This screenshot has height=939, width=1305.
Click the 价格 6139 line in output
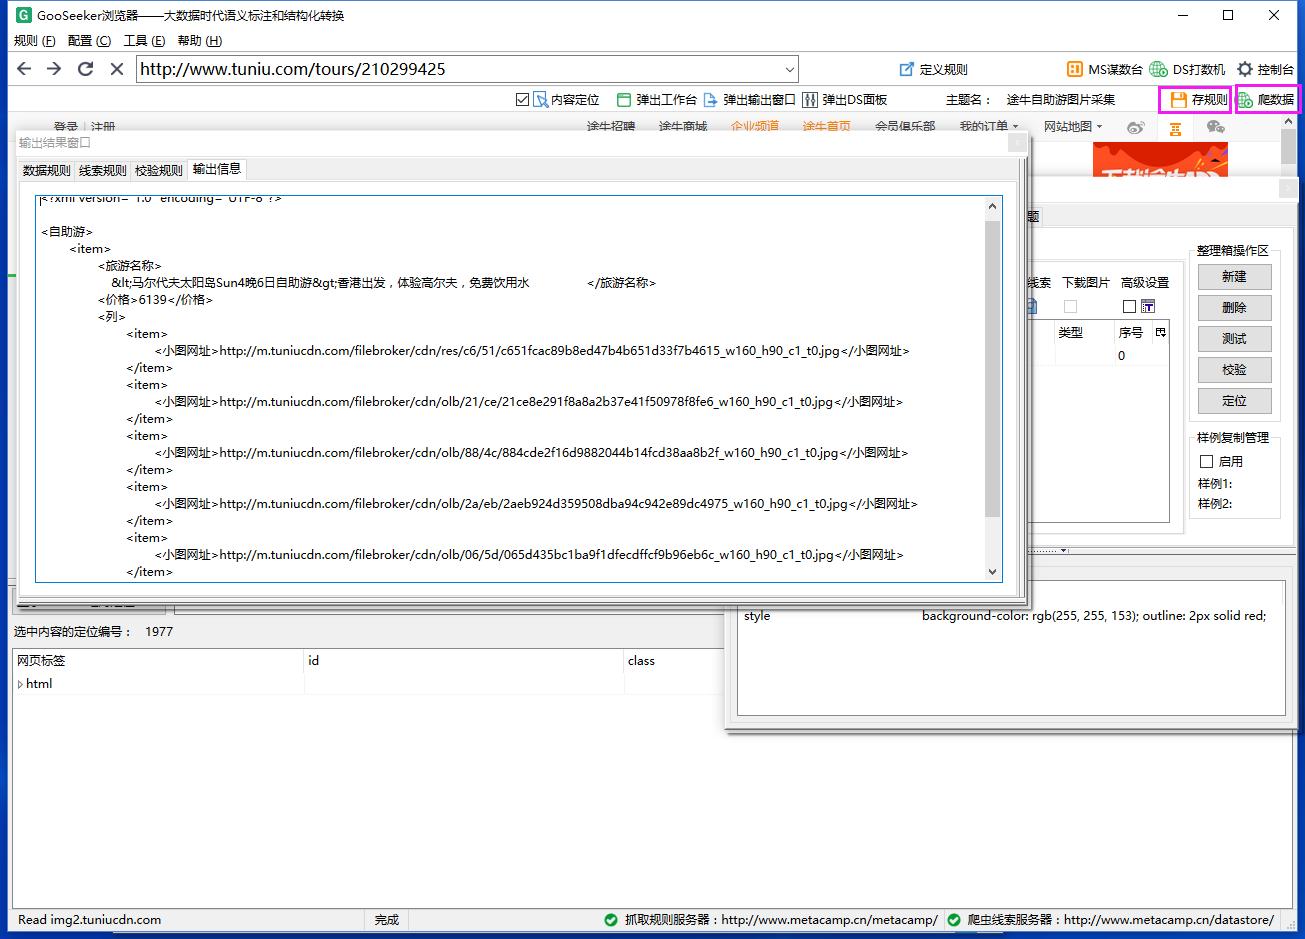tap(155, 300)
